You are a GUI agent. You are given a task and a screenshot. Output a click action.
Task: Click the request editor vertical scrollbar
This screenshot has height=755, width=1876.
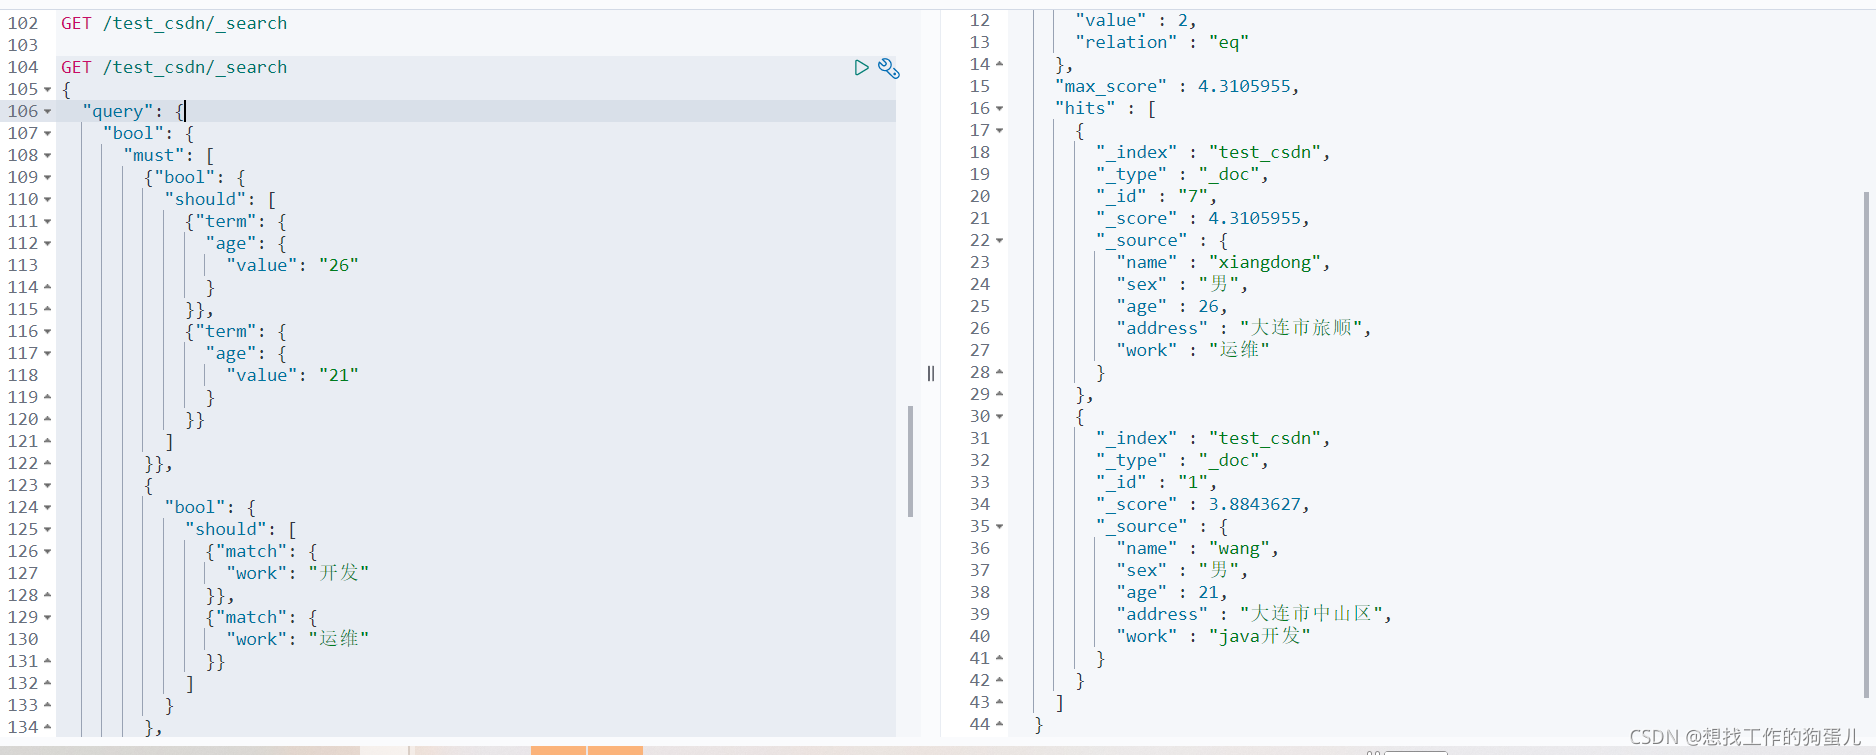point(910,461)
